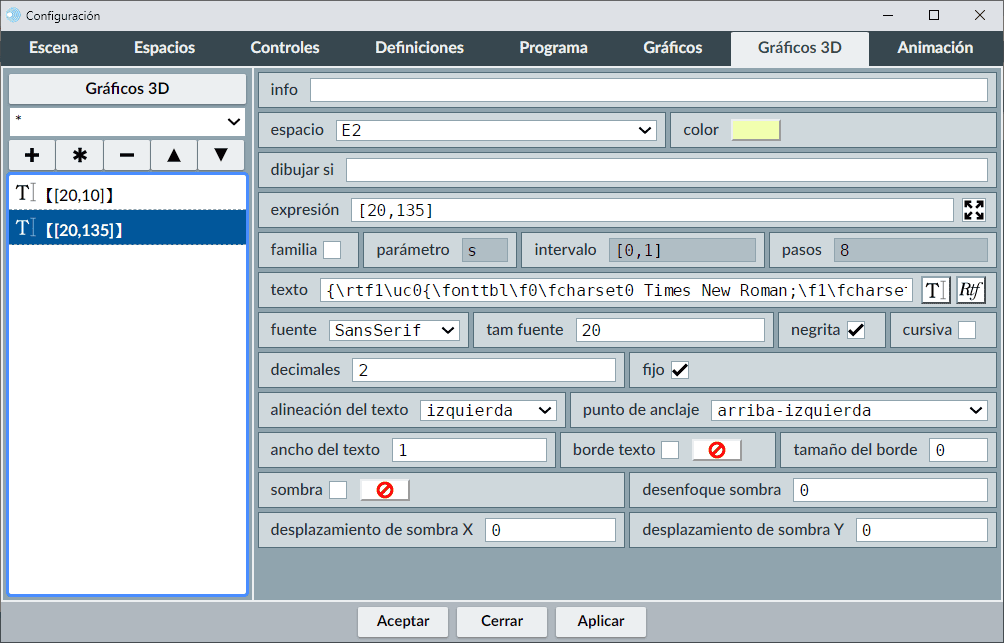The image size is (1004, 643).
Task: Move selected graphic down with arrow
Action: pos(221,155)
